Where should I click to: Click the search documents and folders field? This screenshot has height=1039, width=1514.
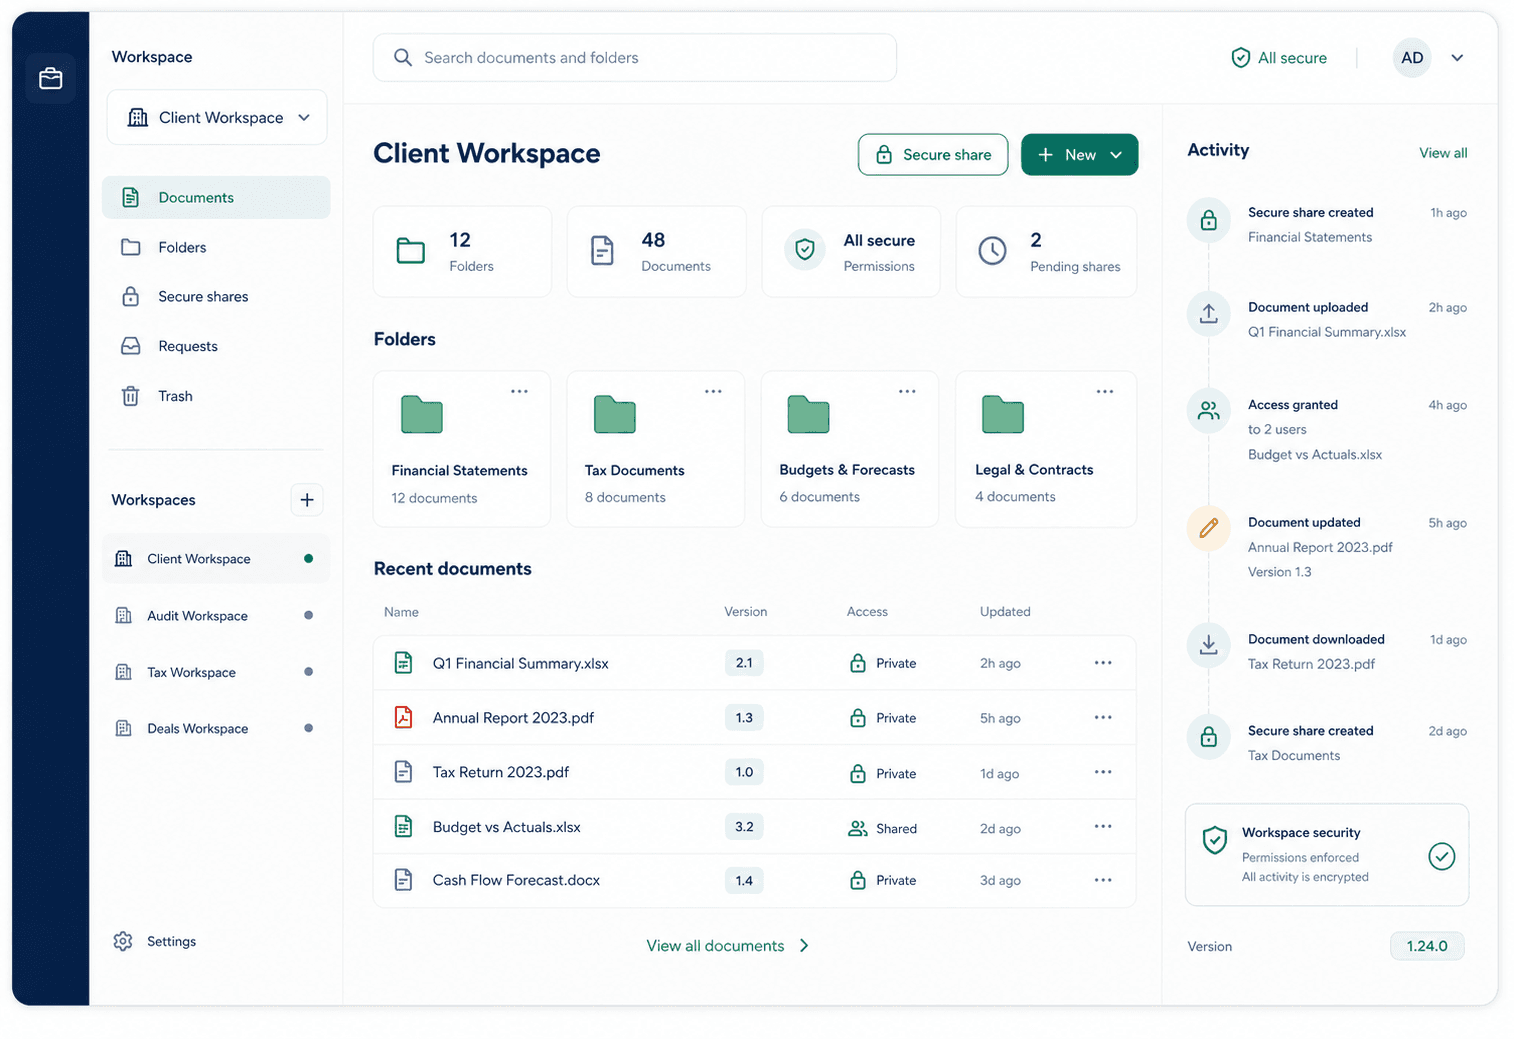point(634,58)
